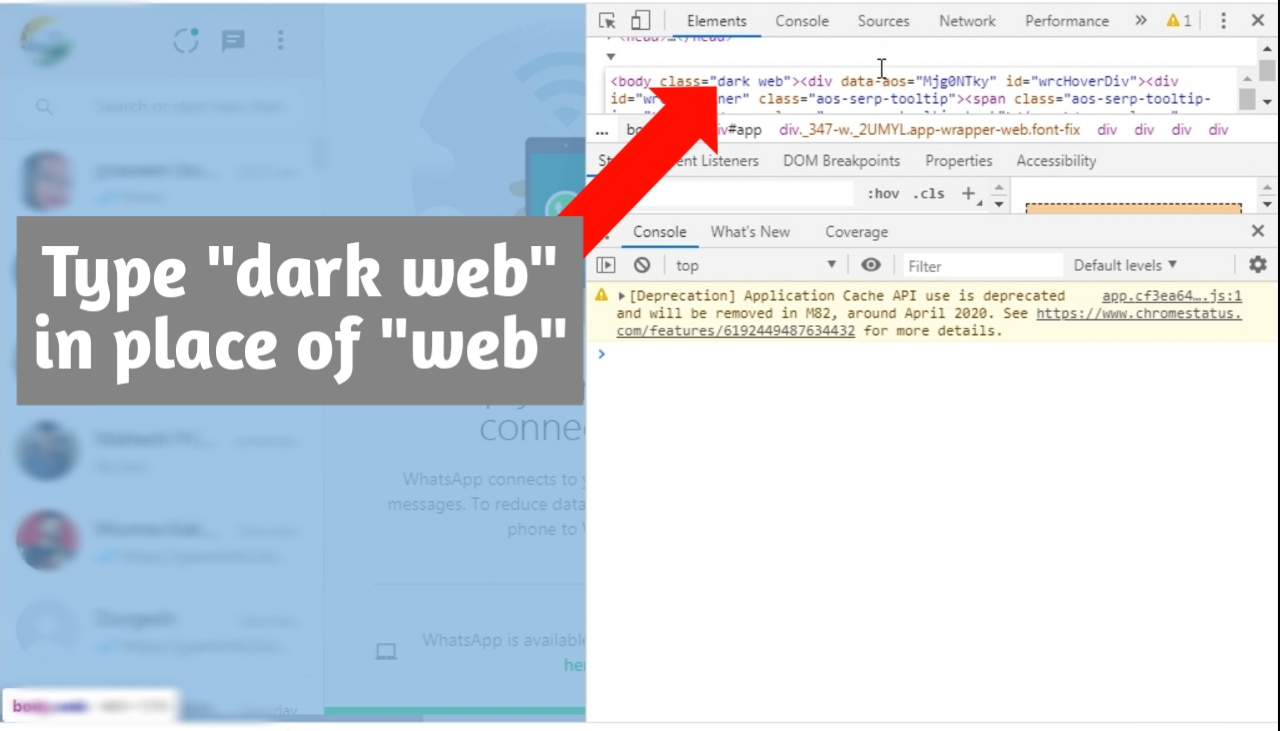The height and width of the screenshot is (731, 1280).
Task: Clear the console with the ban icon
Action: point(642,265)
